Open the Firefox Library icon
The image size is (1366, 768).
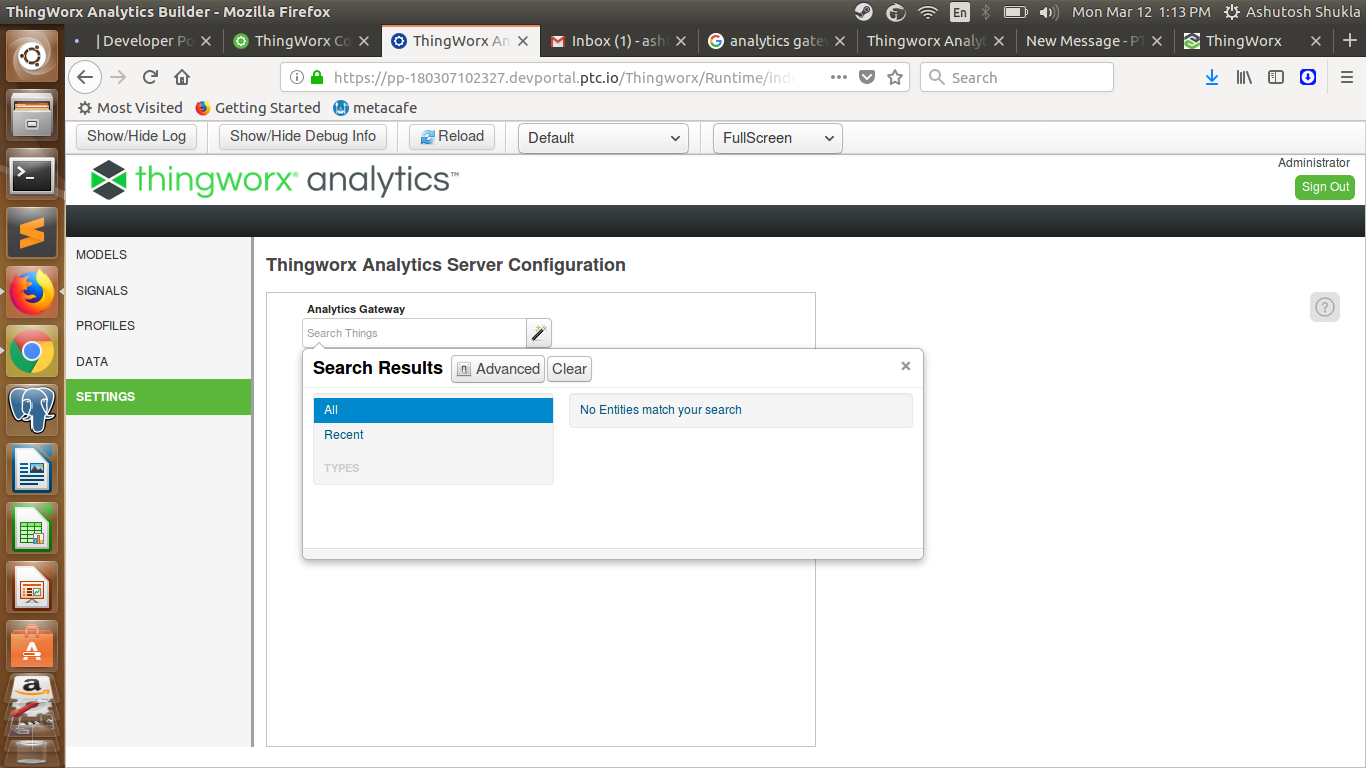tap(1243, 77)
